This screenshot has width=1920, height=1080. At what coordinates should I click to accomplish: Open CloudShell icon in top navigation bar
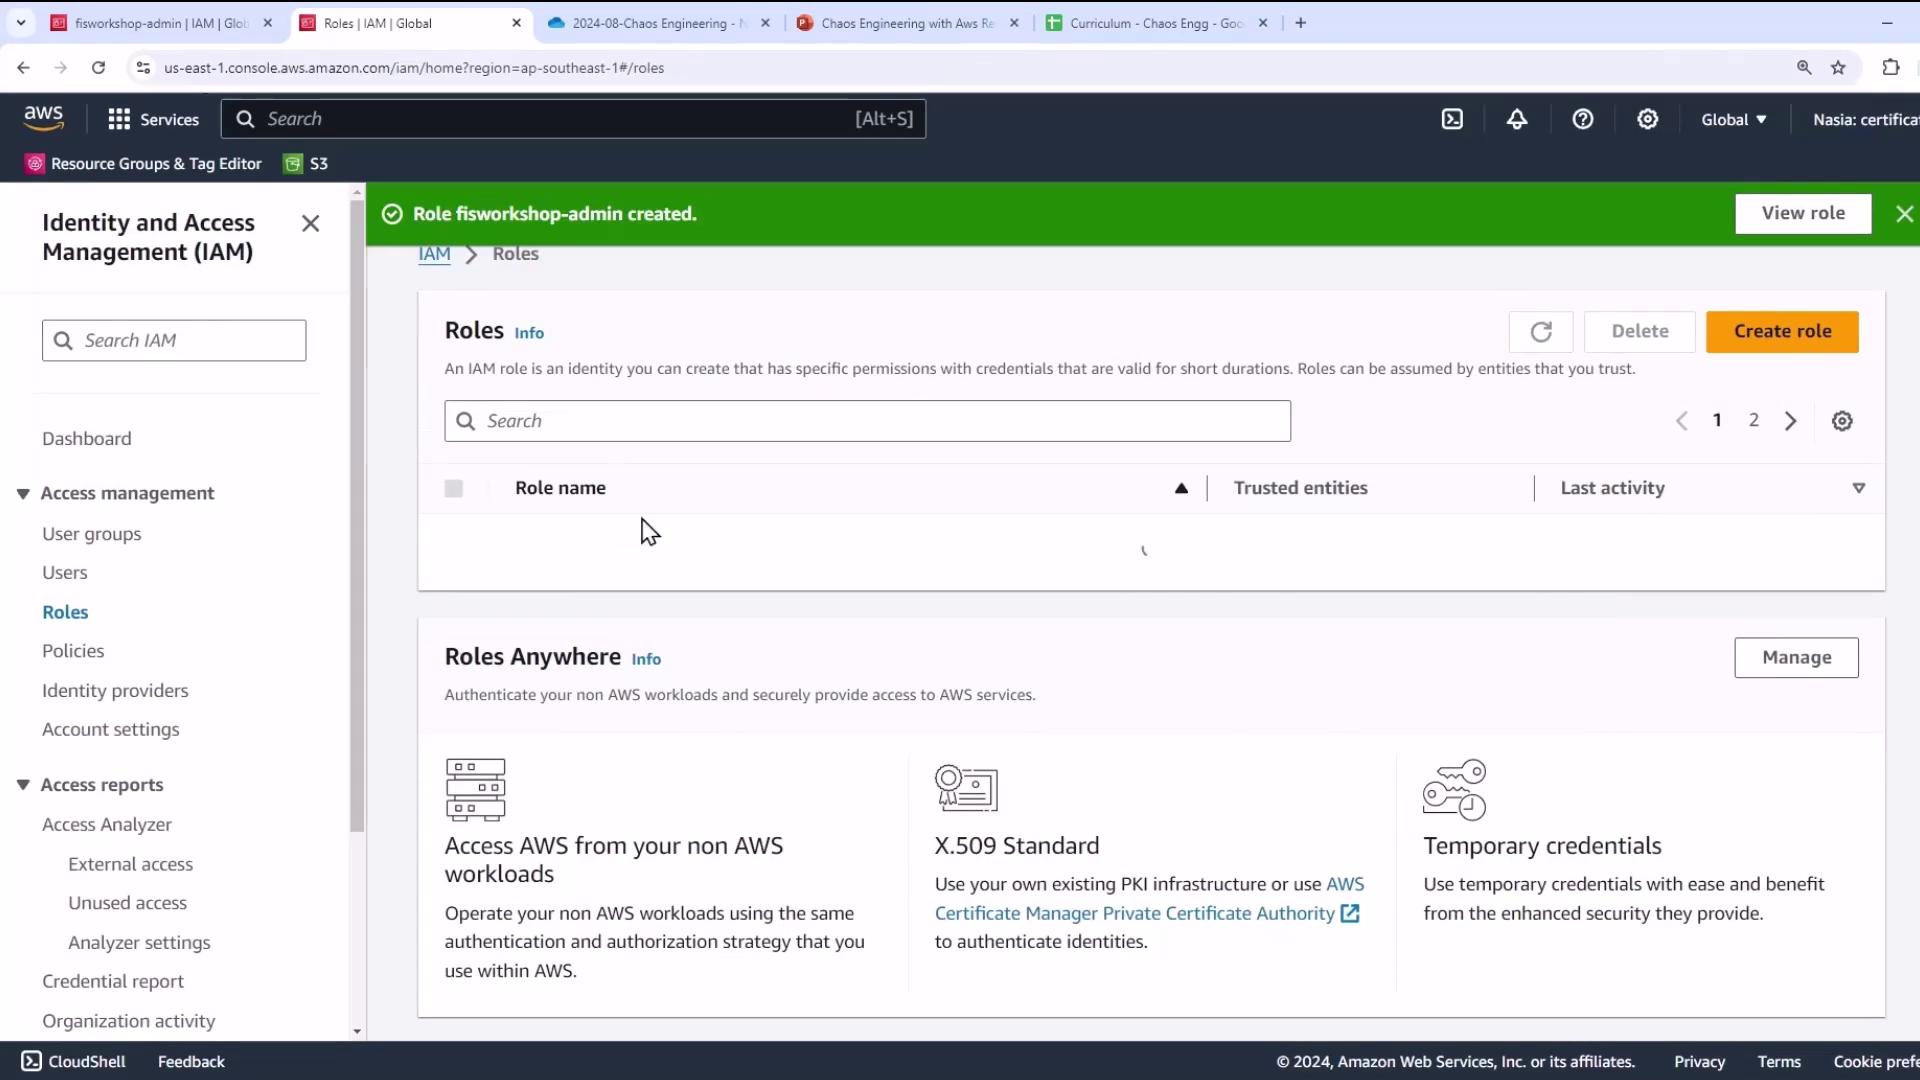coord(1452,119)
